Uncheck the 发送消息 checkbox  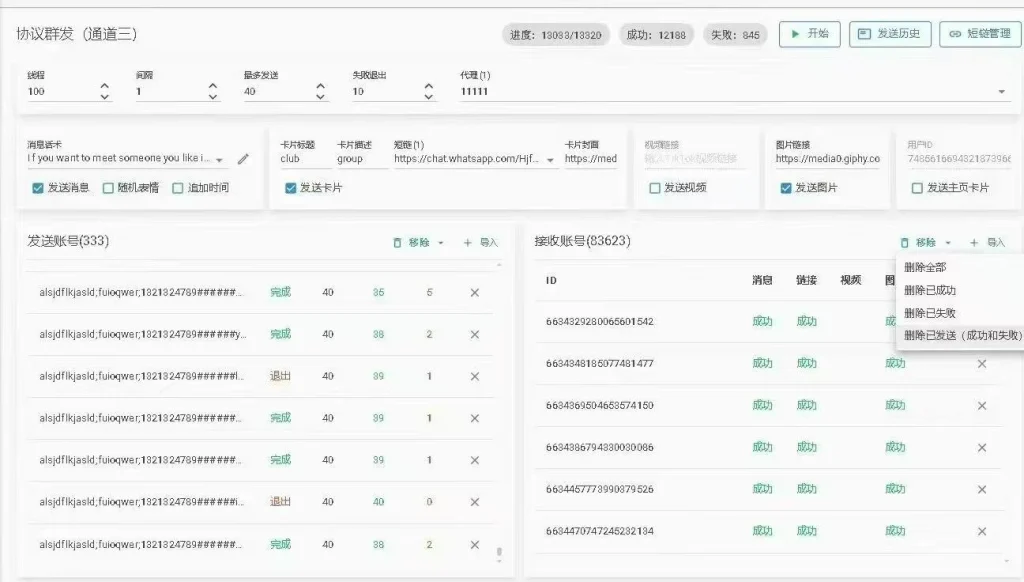(x=37, y=187)
